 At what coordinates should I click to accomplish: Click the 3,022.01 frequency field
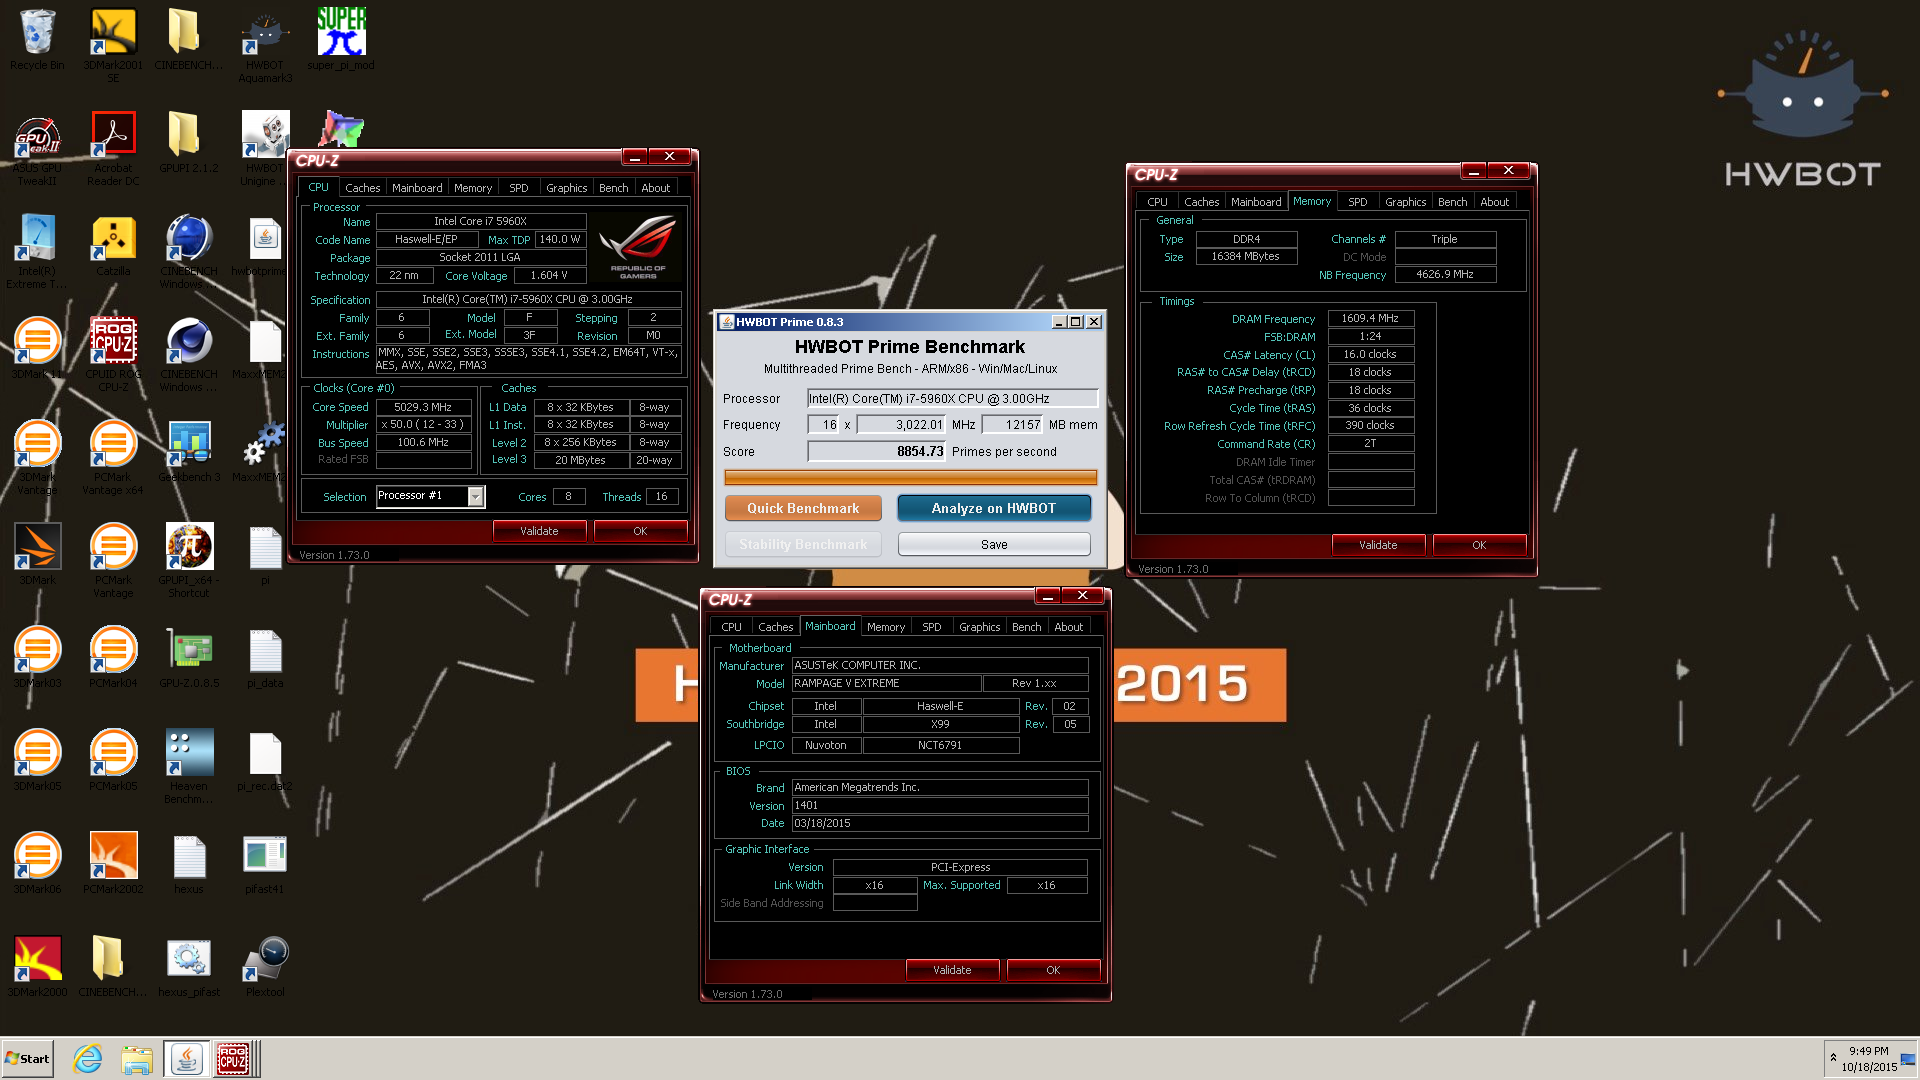(x=901, y=424)
